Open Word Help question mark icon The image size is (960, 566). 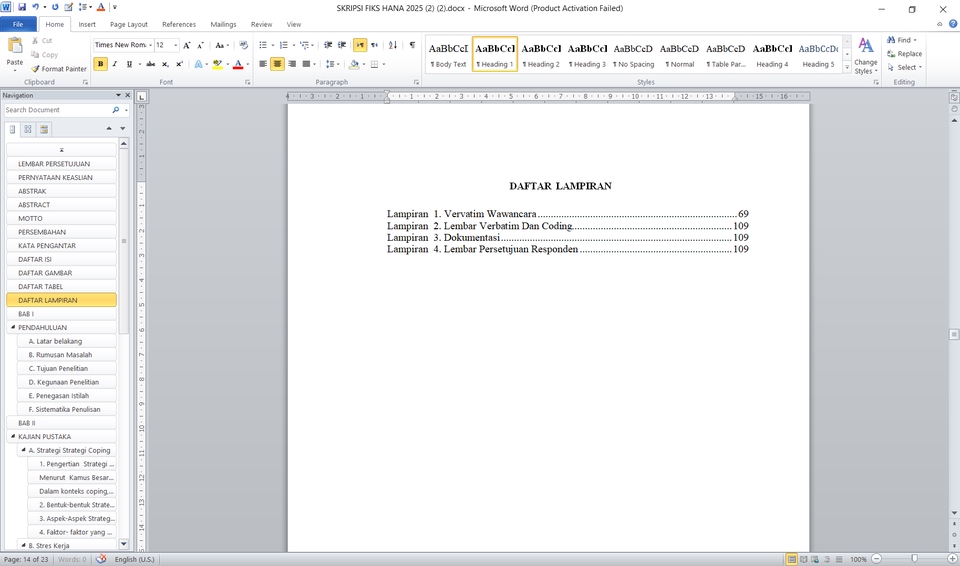tap(953, 24)
